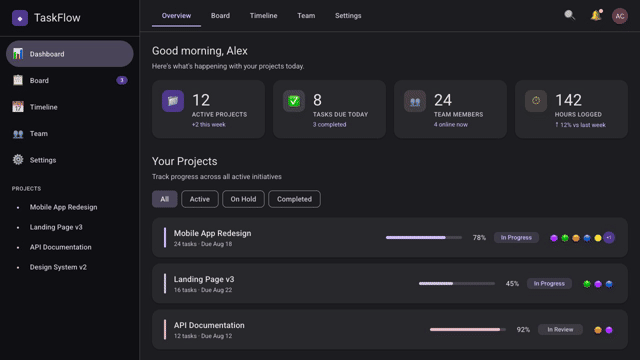
Task: Click orange avatar on API Documentation row
Action: [598, 330]
